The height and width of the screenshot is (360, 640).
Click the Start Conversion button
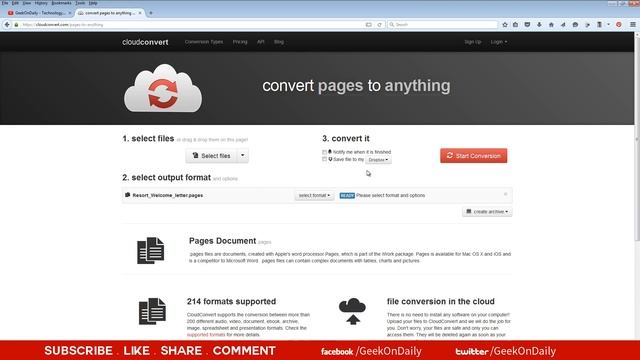click(x=473, y=156)
